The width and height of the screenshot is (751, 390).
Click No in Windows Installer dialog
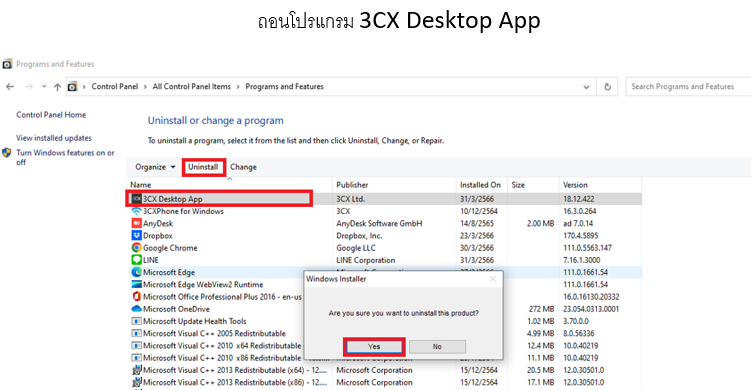[x=437, y=346]
